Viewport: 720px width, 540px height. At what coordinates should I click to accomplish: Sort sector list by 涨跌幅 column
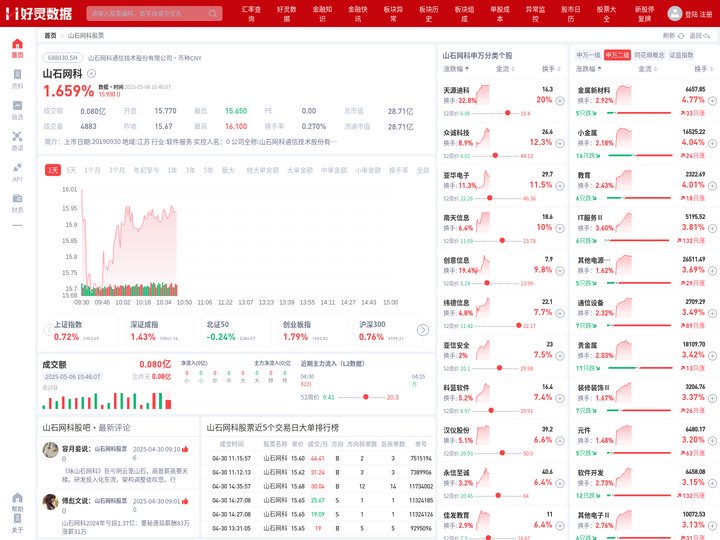pyautogui.click(x=589, y=69)
